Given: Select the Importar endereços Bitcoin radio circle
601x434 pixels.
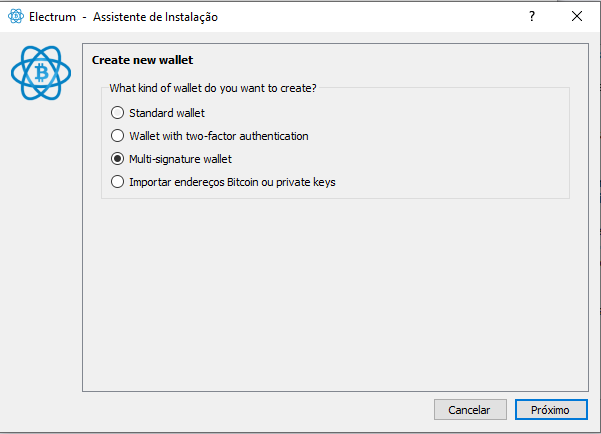Looking at the screenshot, I should (117, 182).
